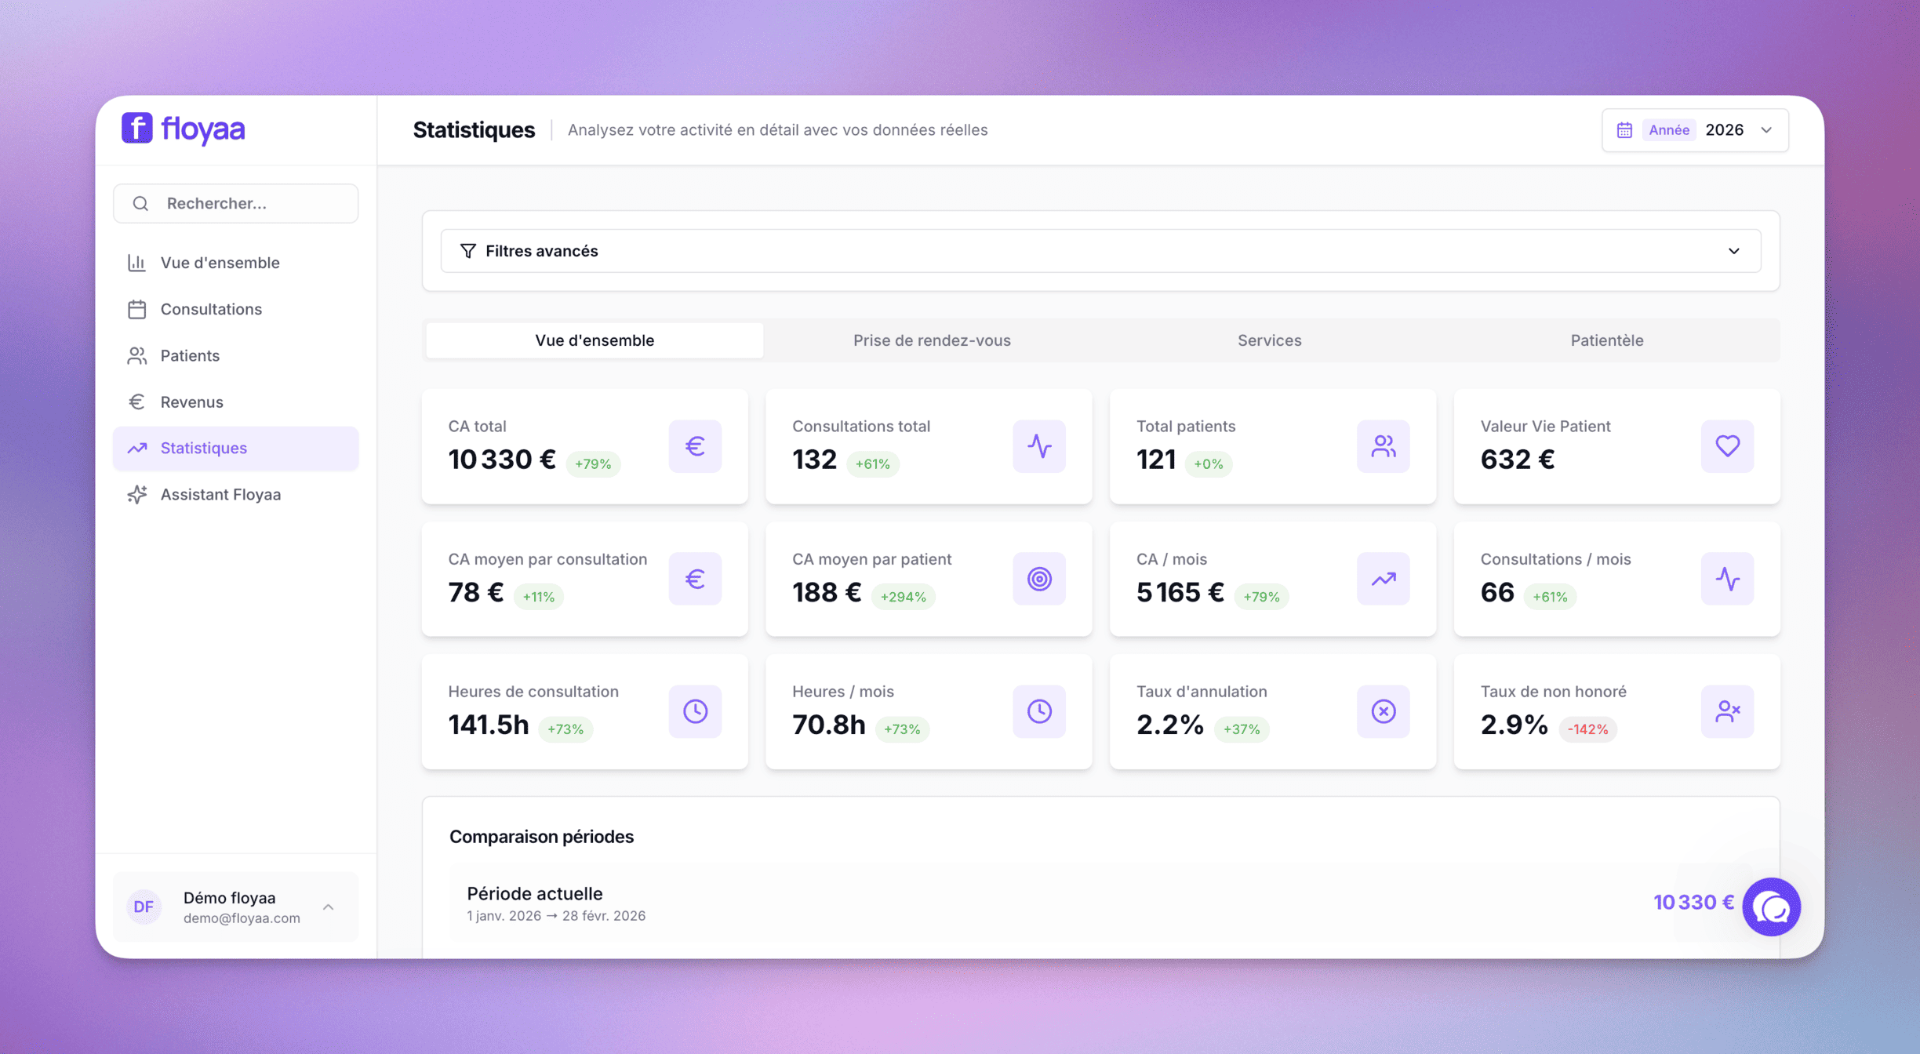The width and height of the screenshot is (1920, 1054).
Task: Click the clock icon on Heures de consultation
Action: pos(695,711)
